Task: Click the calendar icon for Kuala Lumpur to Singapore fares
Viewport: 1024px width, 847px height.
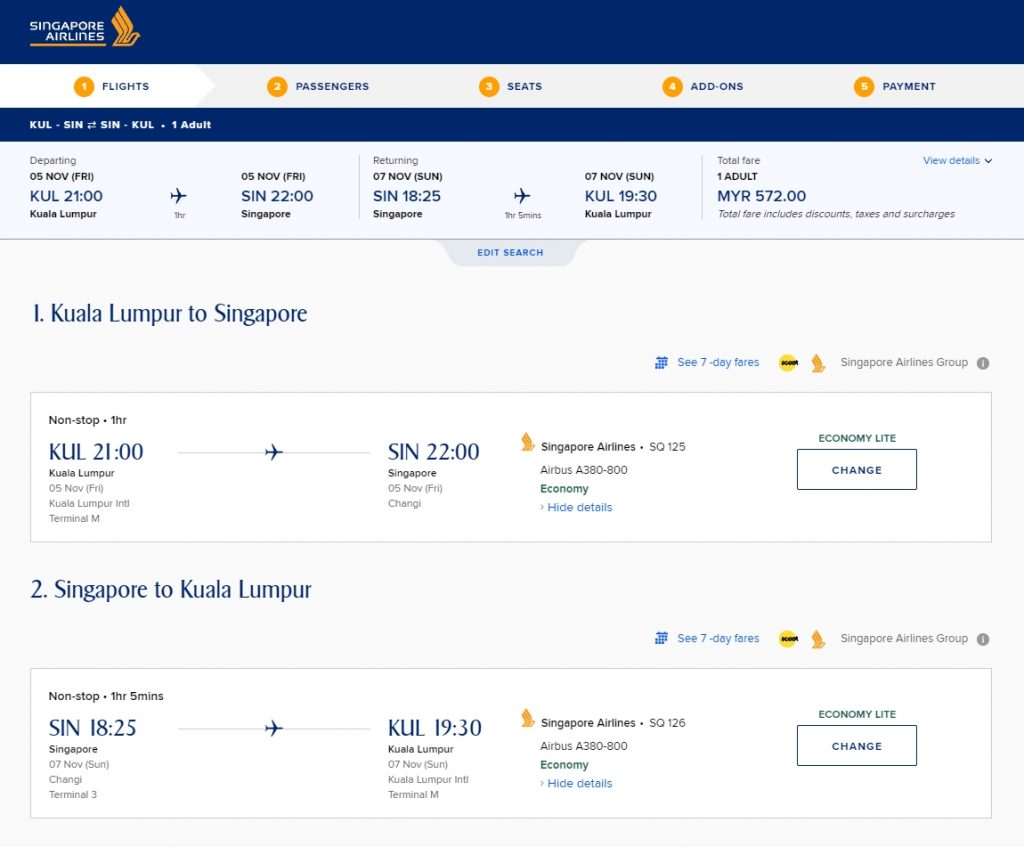Action: click(661, 363)
